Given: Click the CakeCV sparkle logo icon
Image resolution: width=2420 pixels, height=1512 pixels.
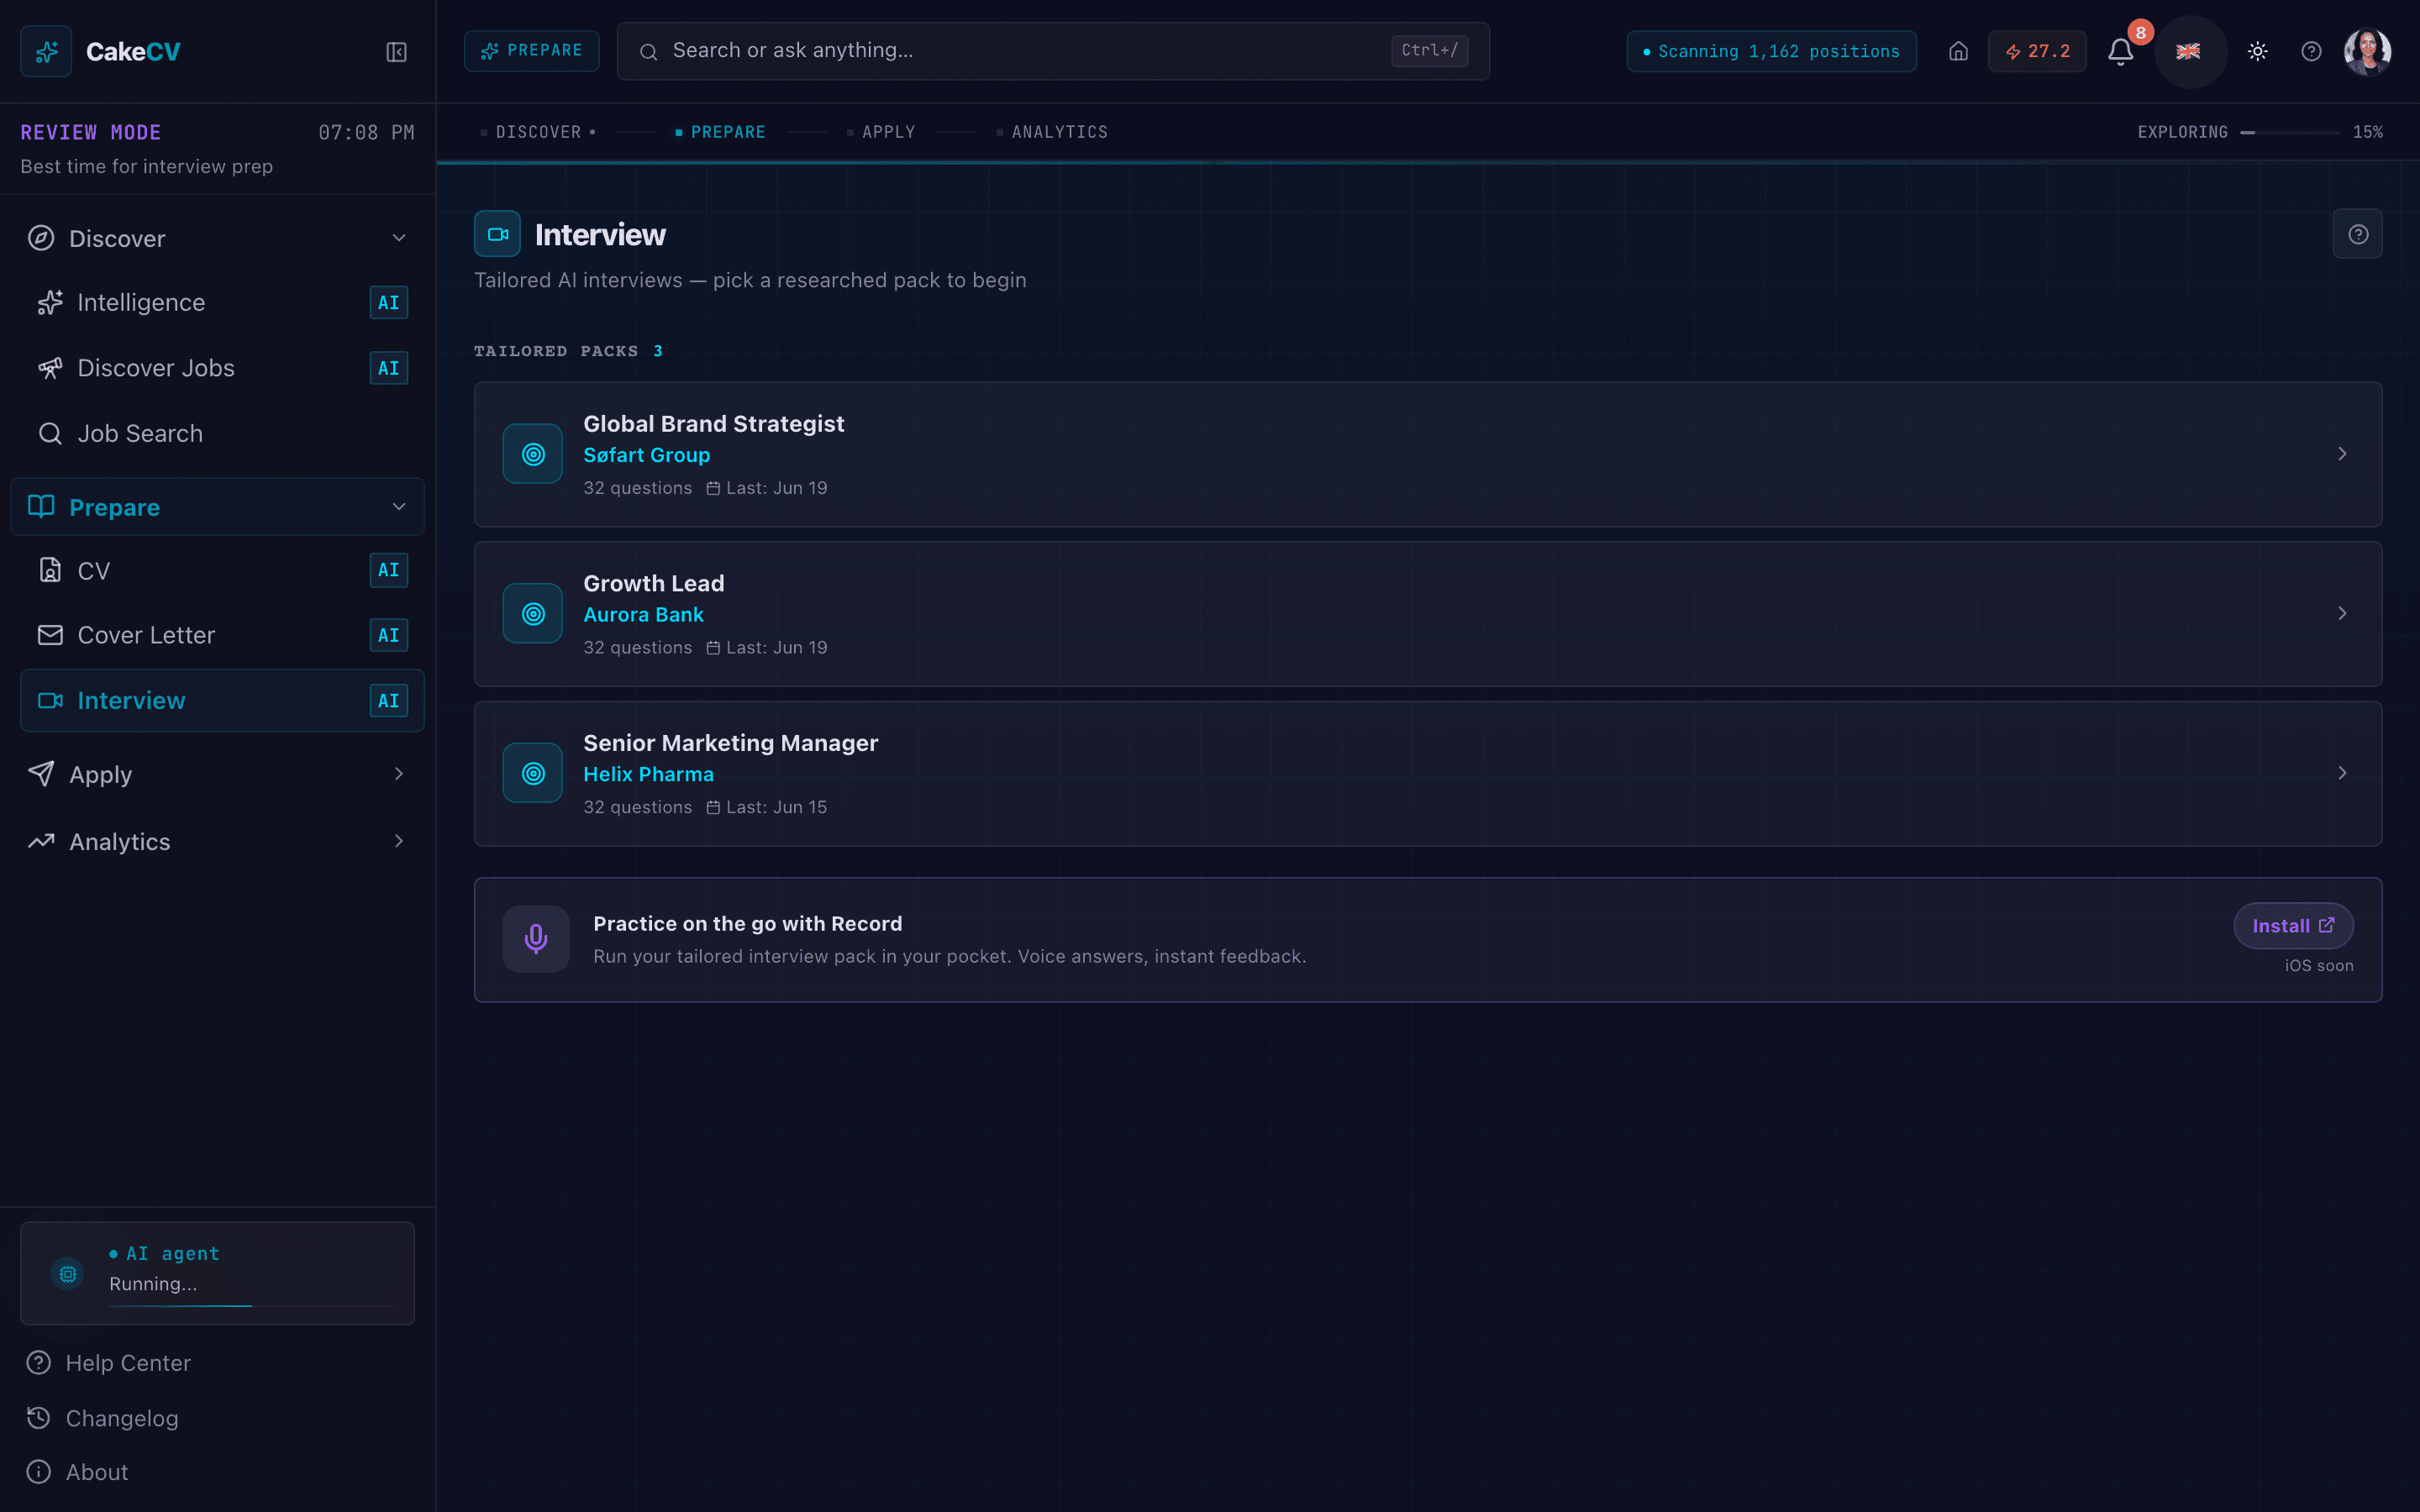Looking at the screenshot, I should pyautogui.click(x=46, y=51).
